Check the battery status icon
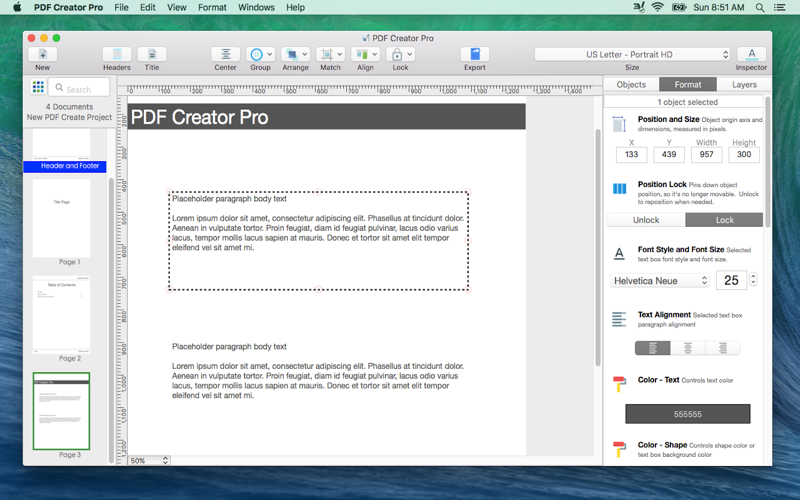Screen dimensions: 800x500 pos(679,7)
